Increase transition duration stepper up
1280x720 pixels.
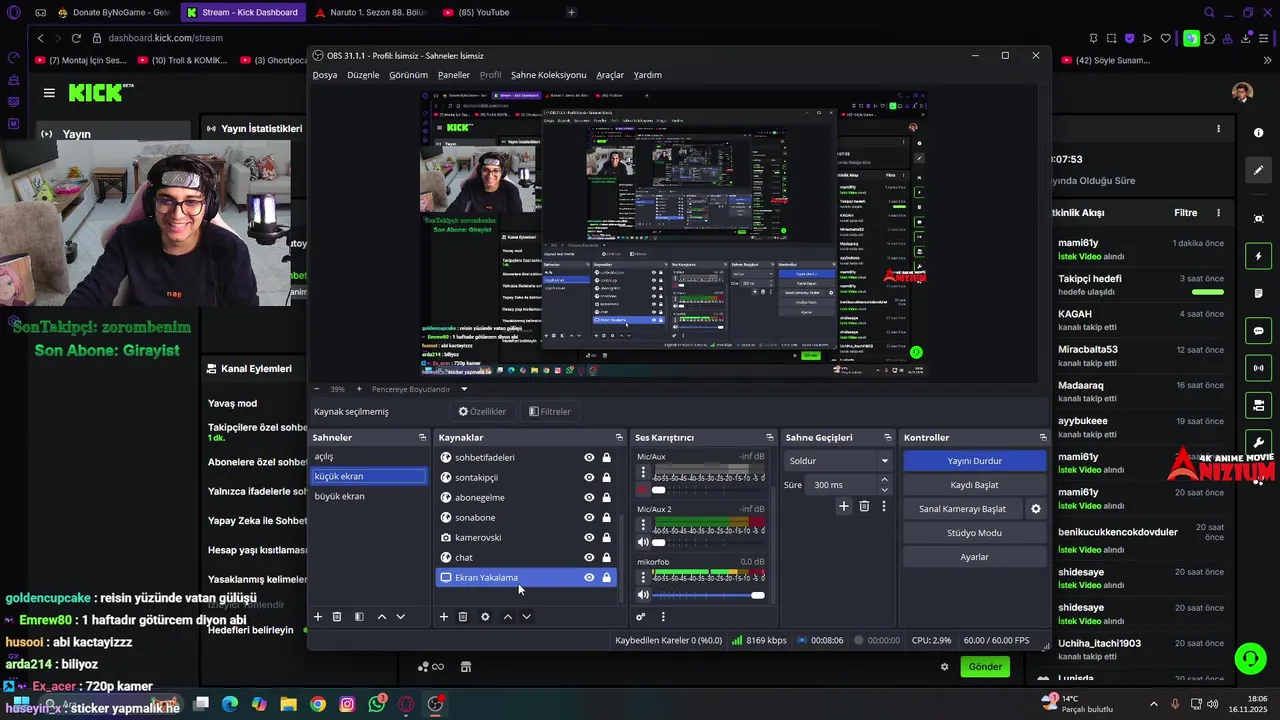coord(884,480)
